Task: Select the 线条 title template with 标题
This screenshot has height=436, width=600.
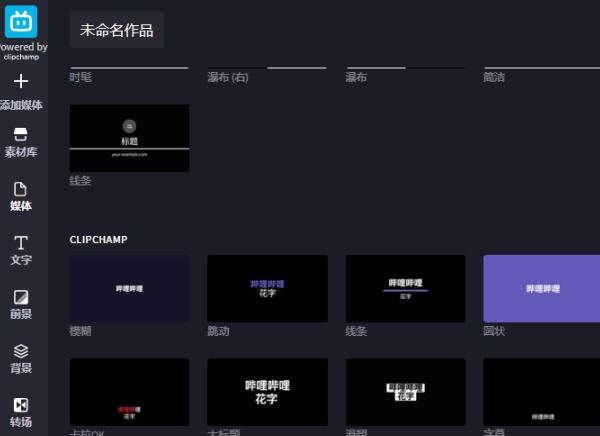Action: 129,138
